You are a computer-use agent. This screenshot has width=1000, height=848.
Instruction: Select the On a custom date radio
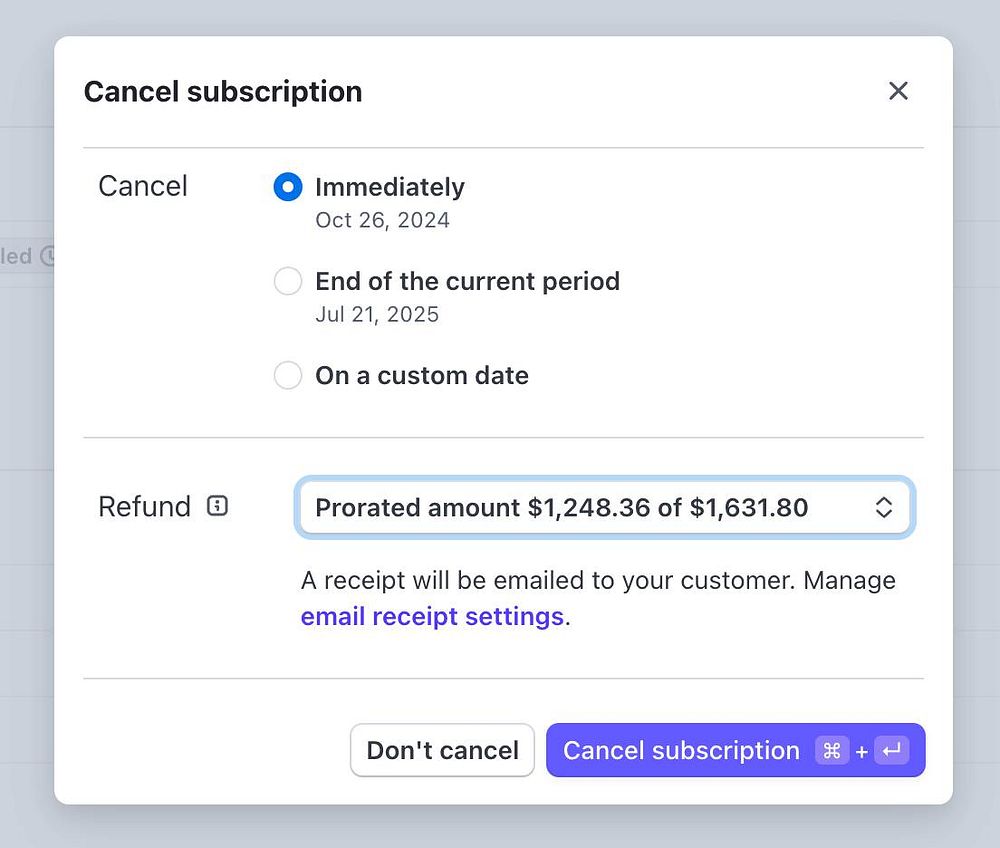[288, 376]
